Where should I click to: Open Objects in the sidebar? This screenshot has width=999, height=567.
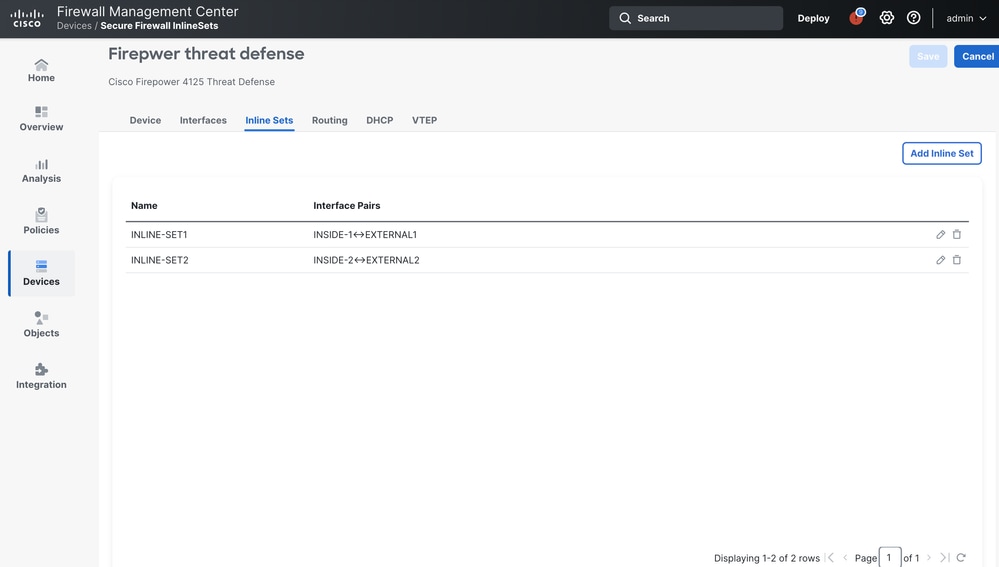coord(41,325)
